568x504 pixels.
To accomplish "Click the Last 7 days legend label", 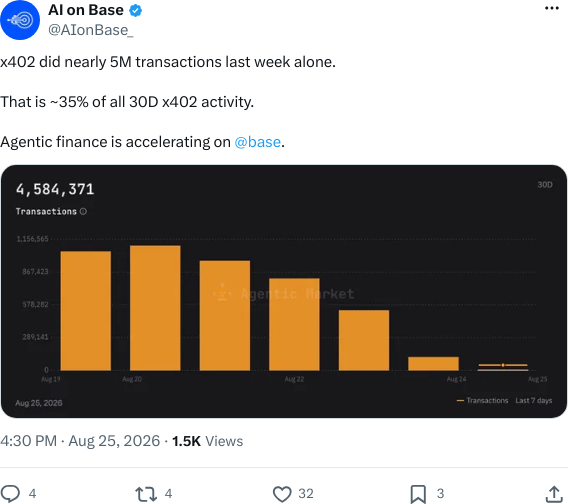I will (x=534, y=400).
